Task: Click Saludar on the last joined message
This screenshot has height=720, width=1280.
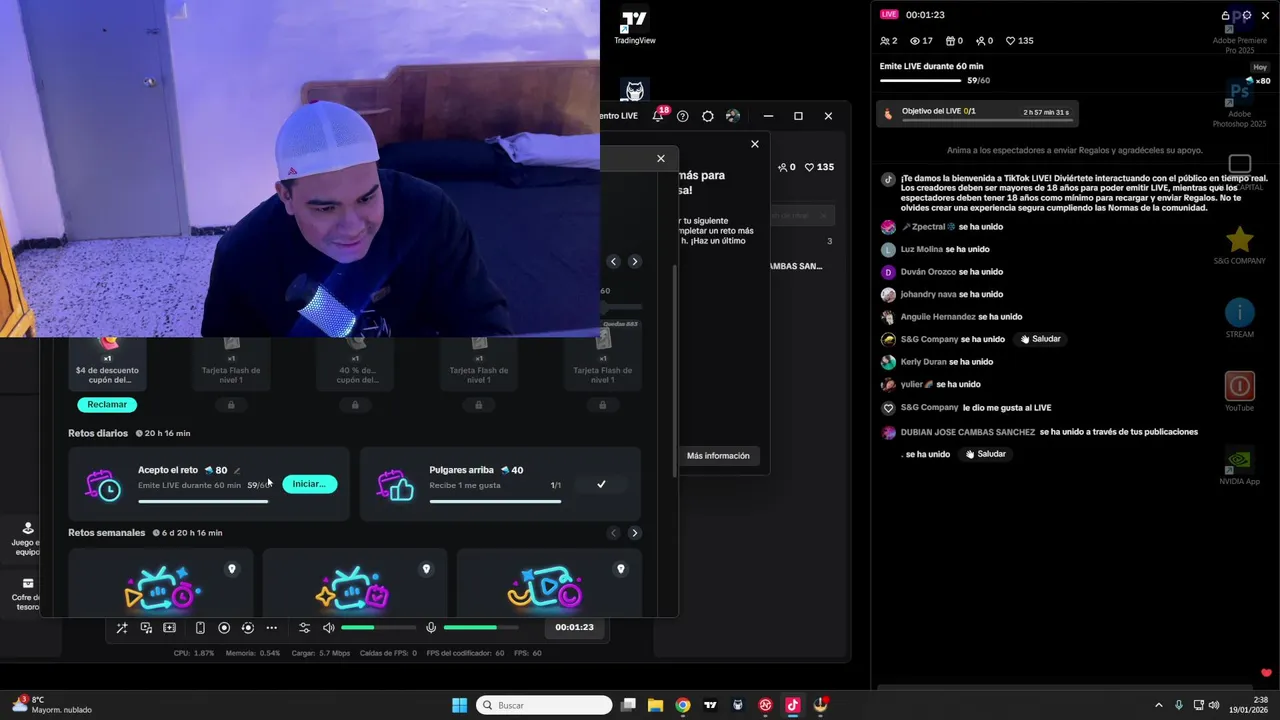Action: pyautogui.click(x=986, y=454)
